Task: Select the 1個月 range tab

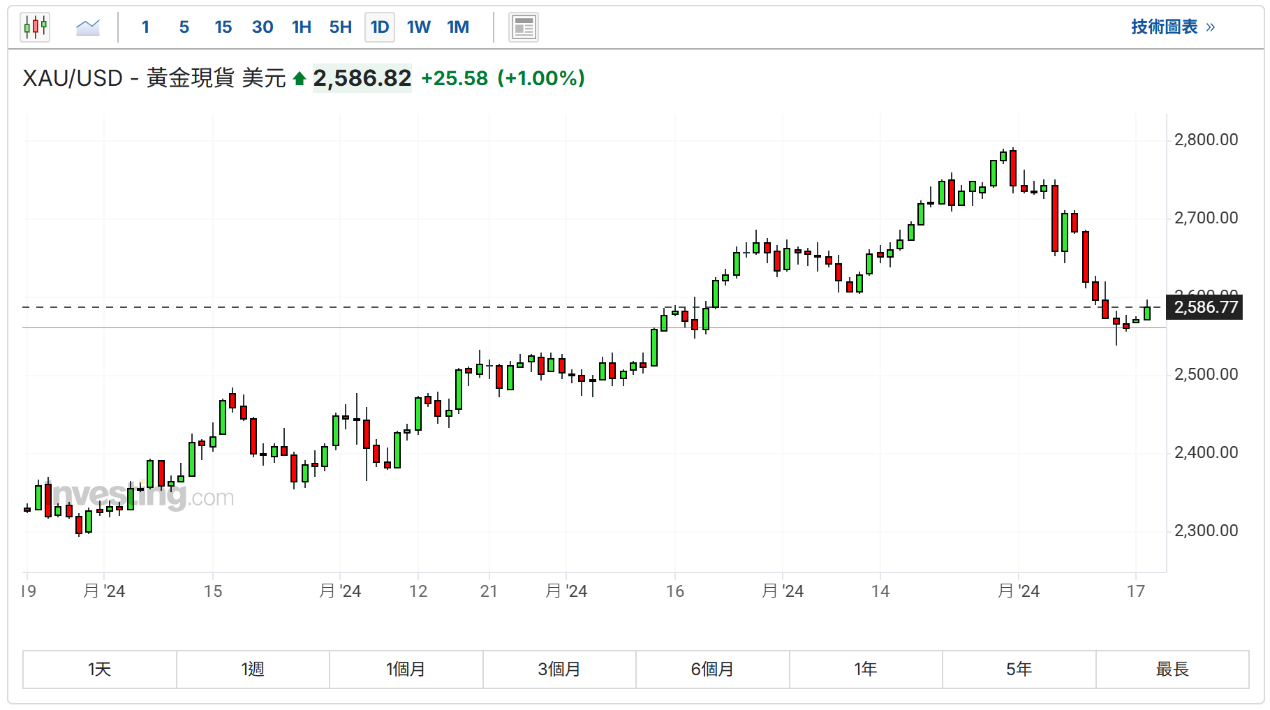Action: [x=406, y=669]
